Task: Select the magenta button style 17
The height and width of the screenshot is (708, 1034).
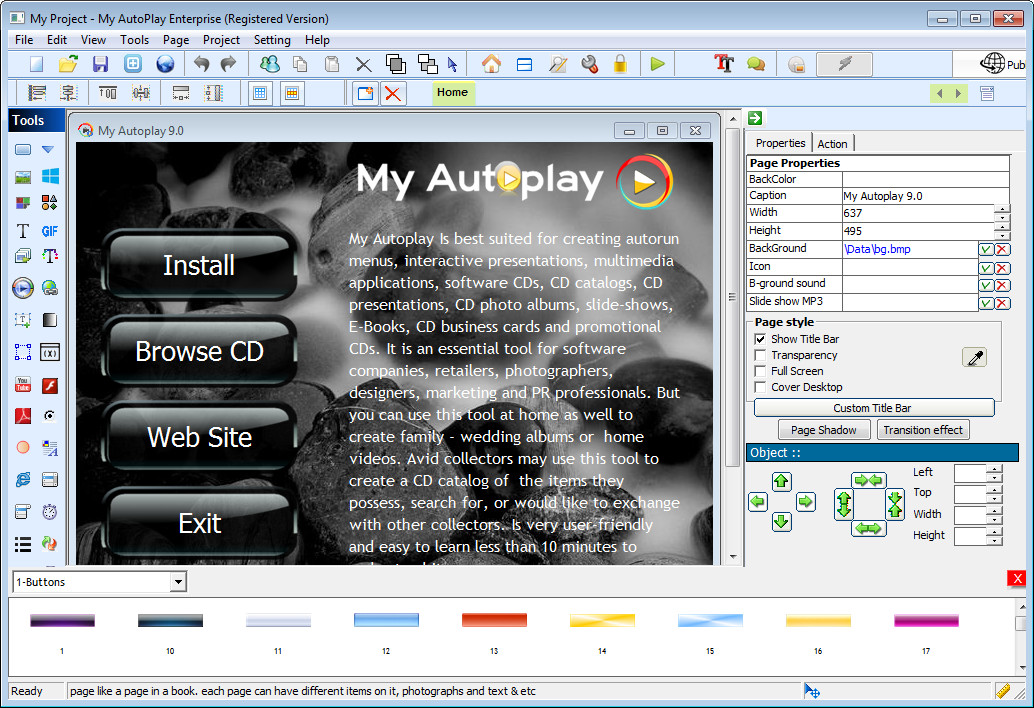Action: 926,620
